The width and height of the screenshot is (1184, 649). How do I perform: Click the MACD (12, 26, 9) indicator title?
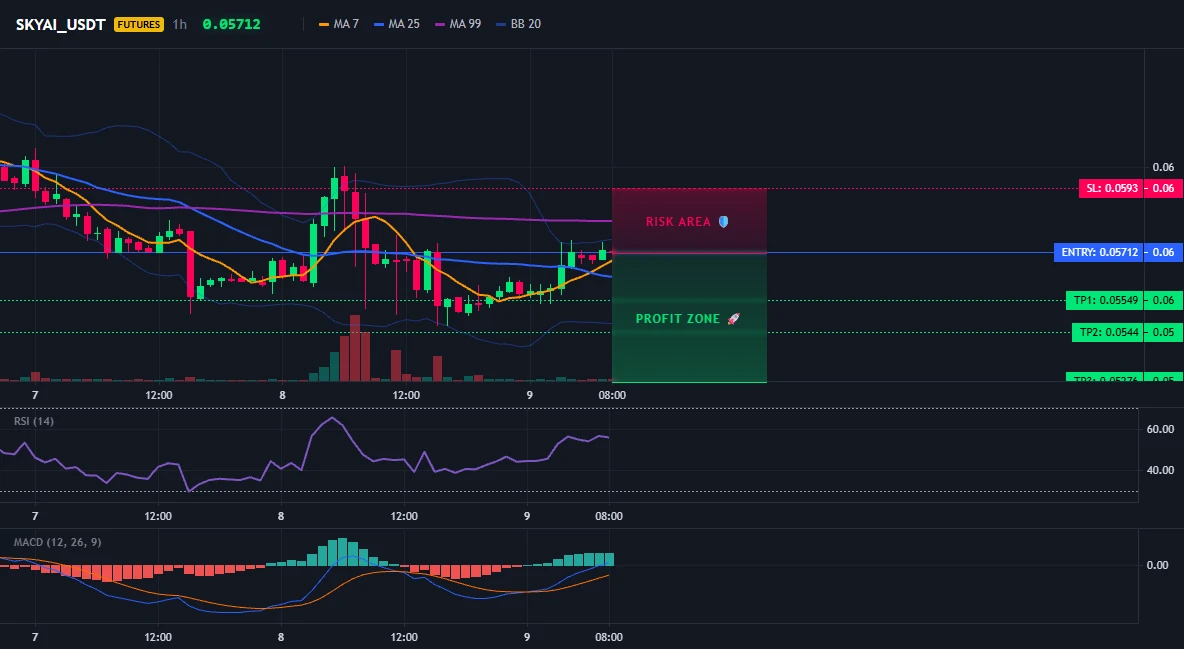(x=57, y=542)
